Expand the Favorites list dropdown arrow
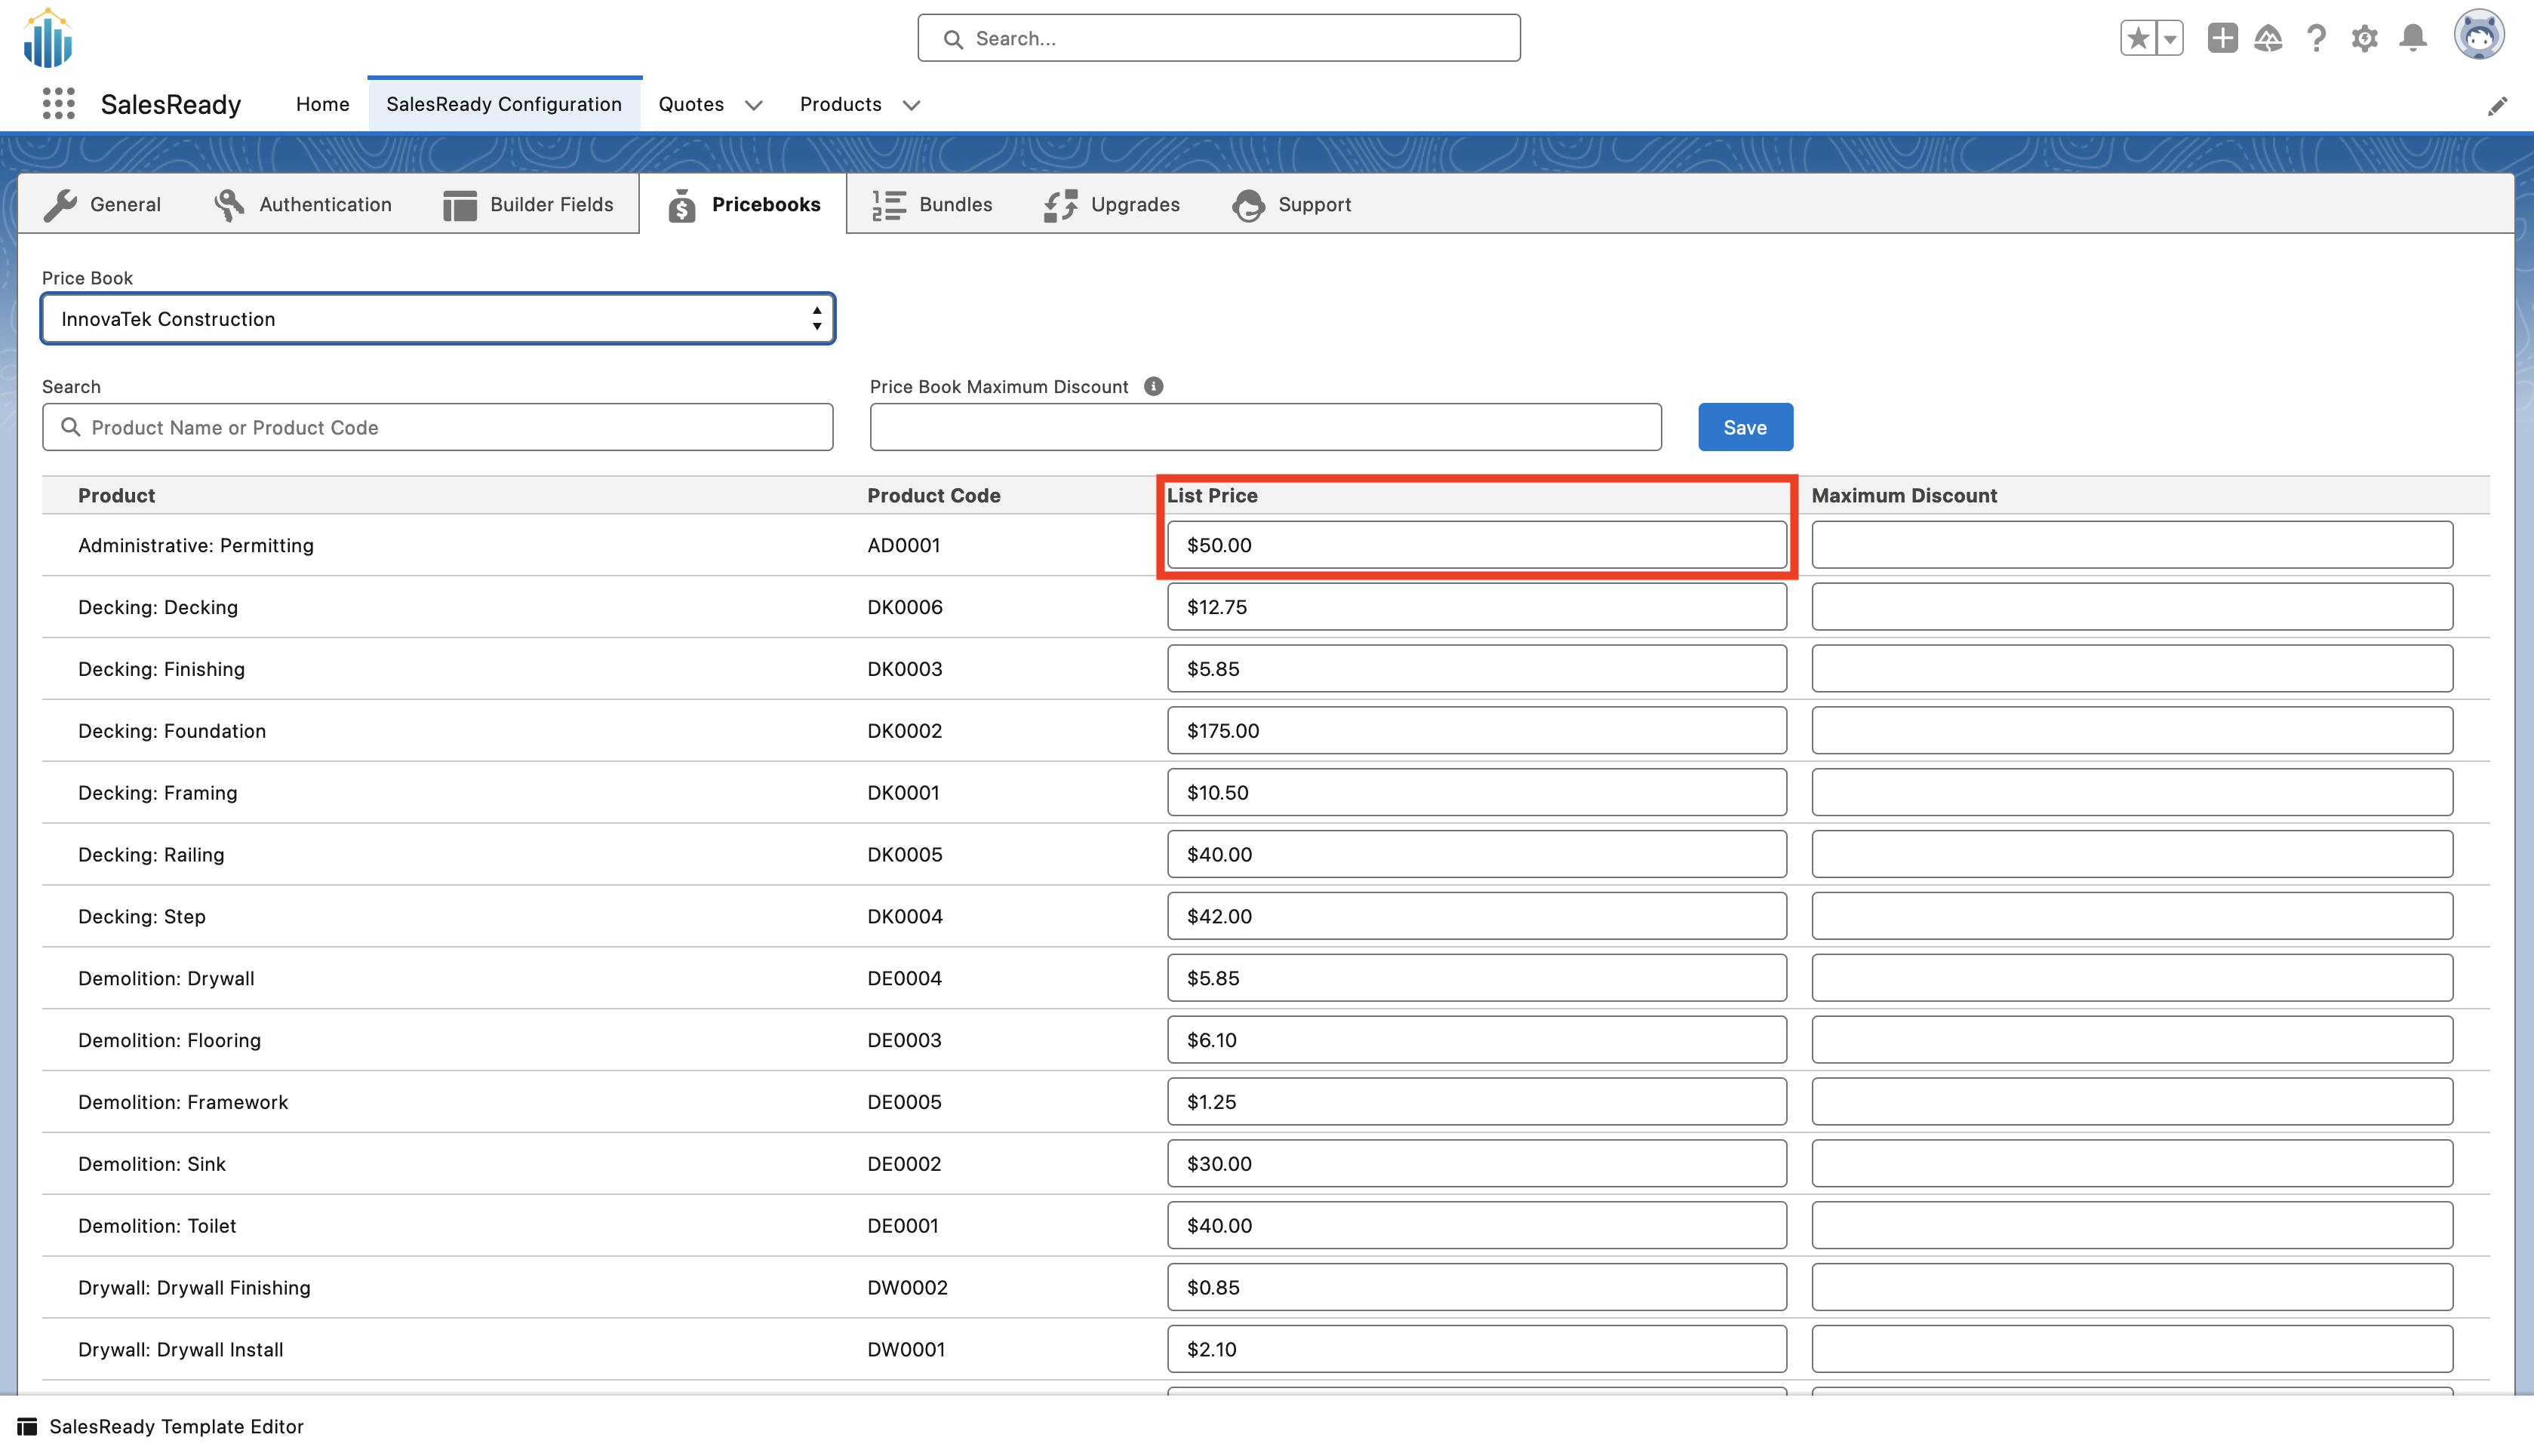The width and height of the screenshot is (2534, 1456). click(2170, 38)
